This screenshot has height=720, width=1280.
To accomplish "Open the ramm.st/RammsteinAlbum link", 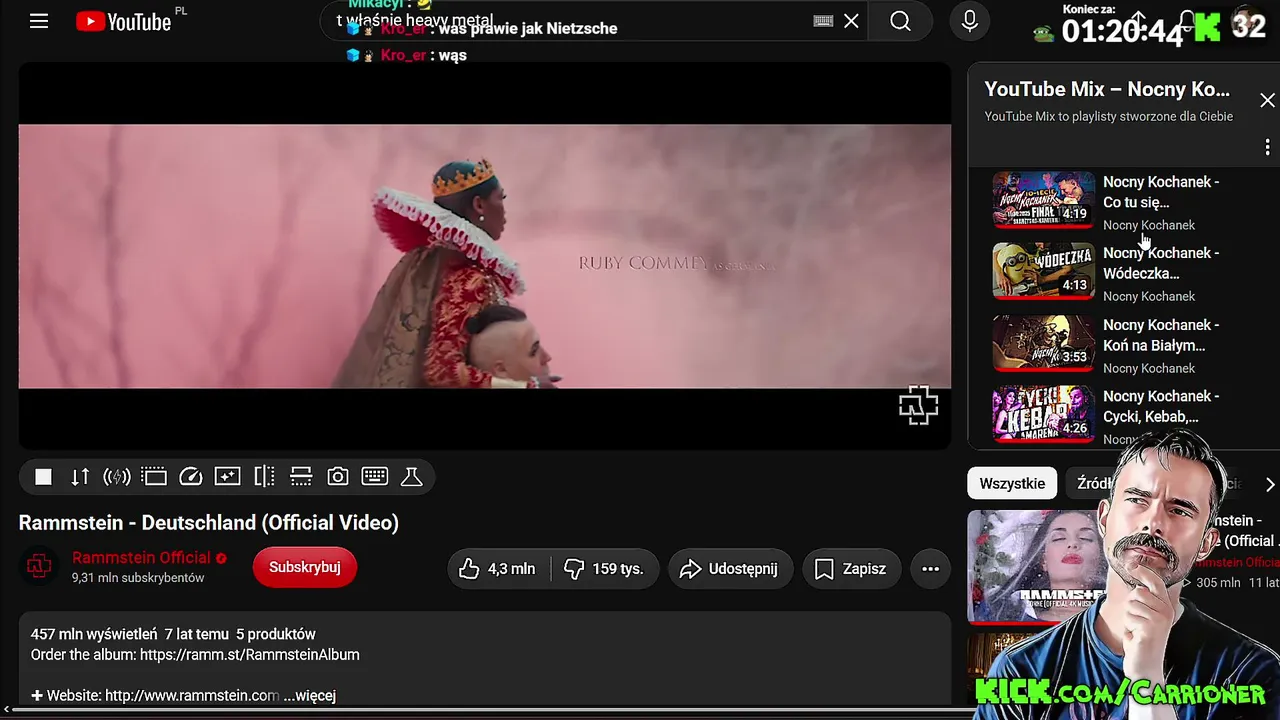I will [x=250, y=655].
